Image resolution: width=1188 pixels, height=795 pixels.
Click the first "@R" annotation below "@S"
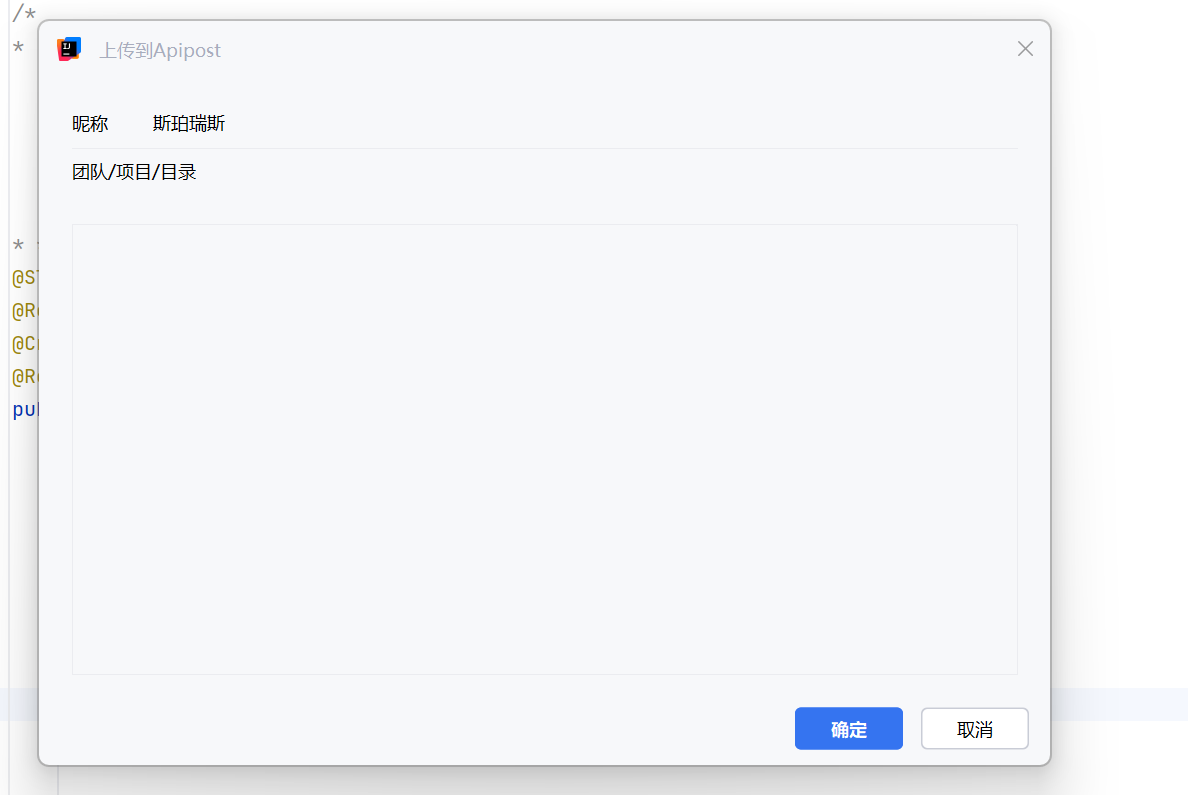pos(24,311)
